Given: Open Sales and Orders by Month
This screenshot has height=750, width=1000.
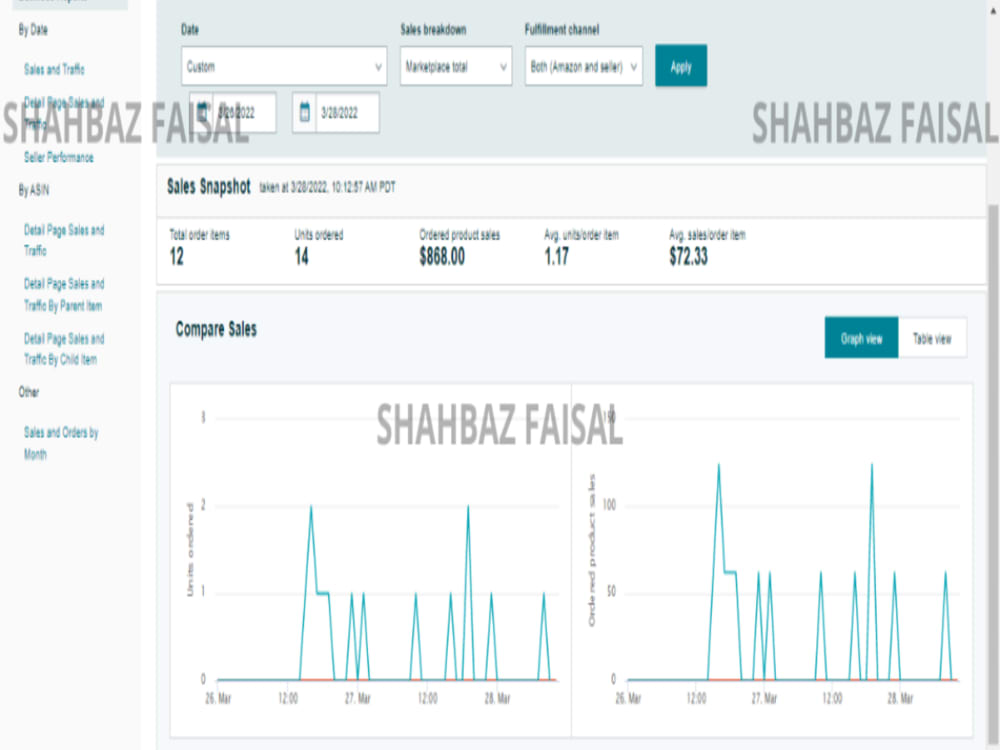Looking at the screenshot, I should point(61,443).
